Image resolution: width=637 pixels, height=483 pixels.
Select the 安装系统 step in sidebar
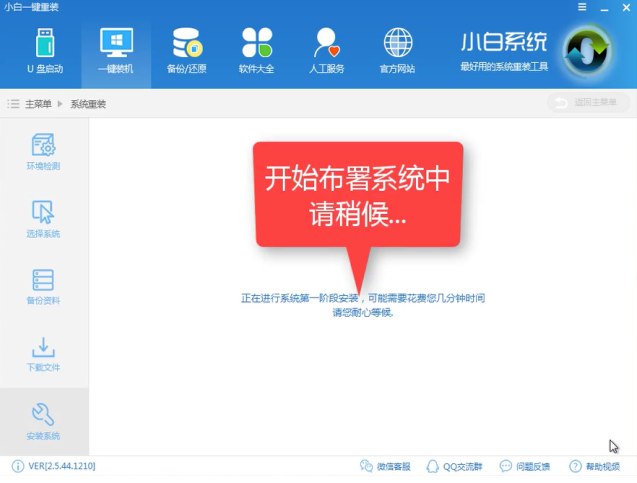pos(43,422)
